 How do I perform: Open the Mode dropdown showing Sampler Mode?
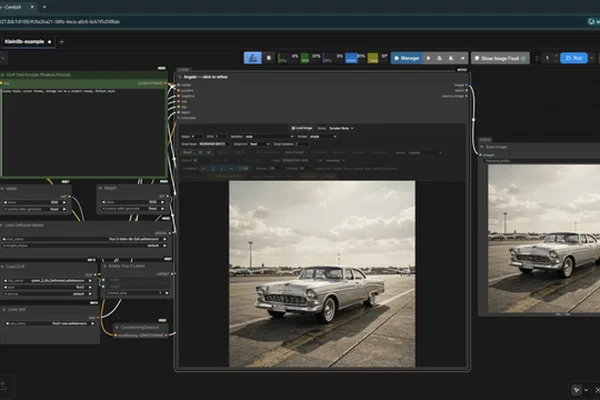341,128
